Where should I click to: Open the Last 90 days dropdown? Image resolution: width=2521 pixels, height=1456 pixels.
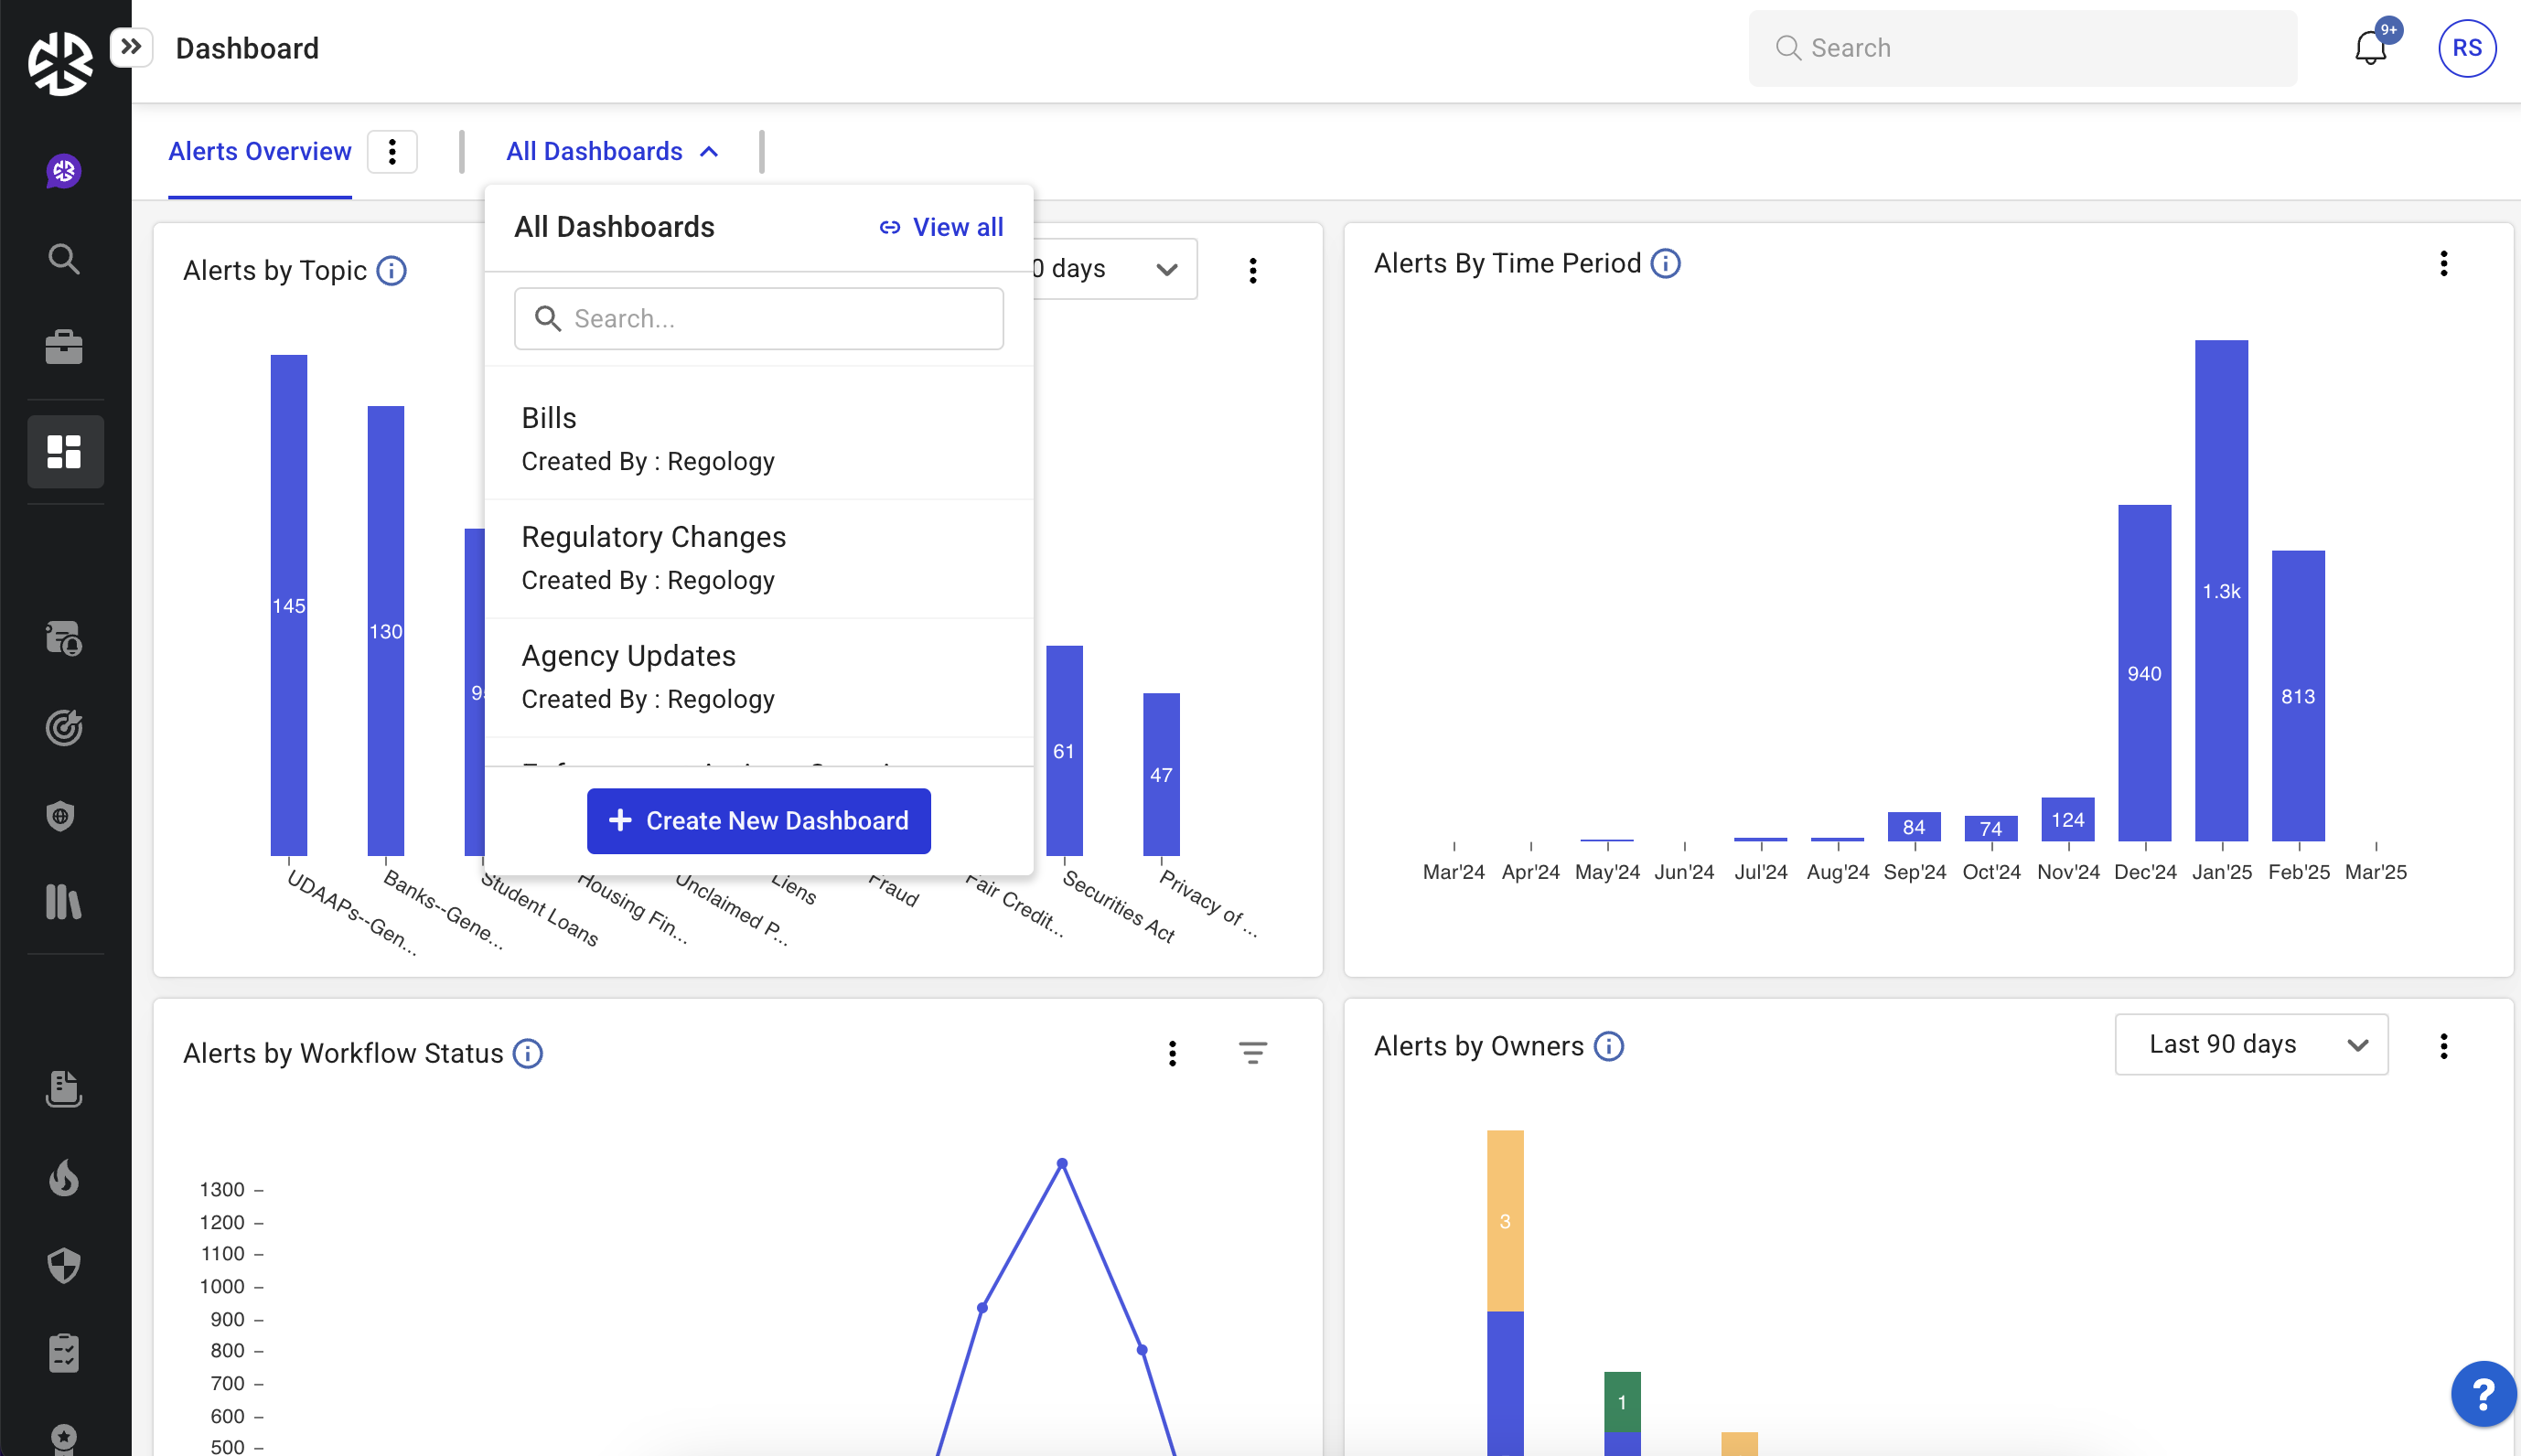(x=2251, y=1045)
